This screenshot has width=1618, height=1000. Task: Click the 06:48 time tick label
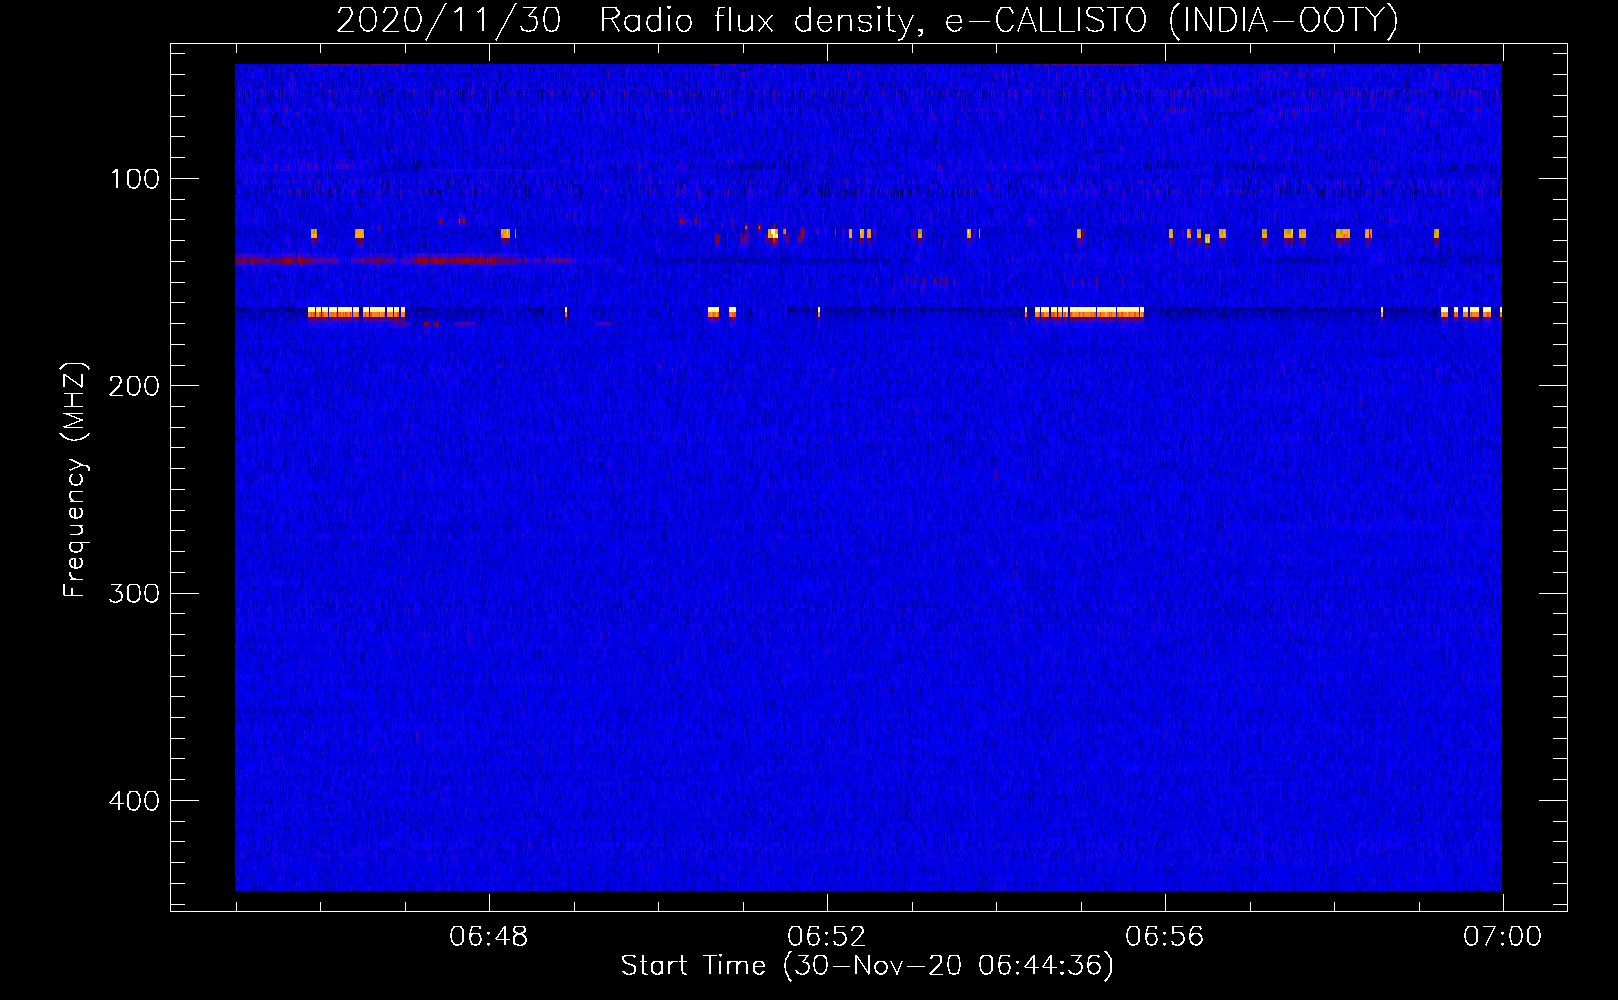(x=489, y=937)
